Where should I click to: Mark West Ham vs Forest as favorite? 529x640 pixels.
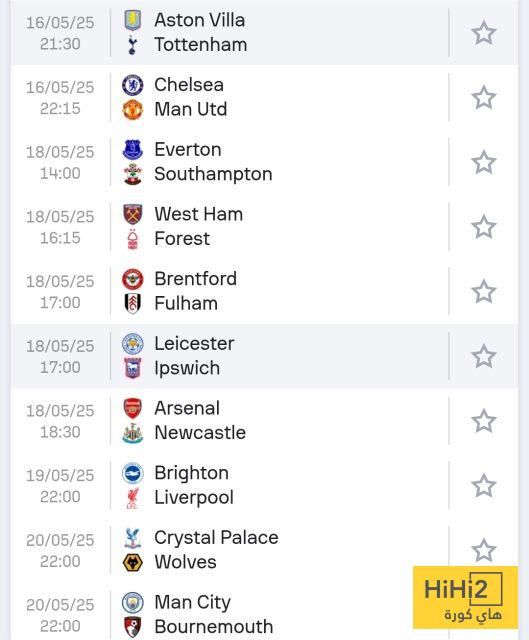[x=484, y=227]
